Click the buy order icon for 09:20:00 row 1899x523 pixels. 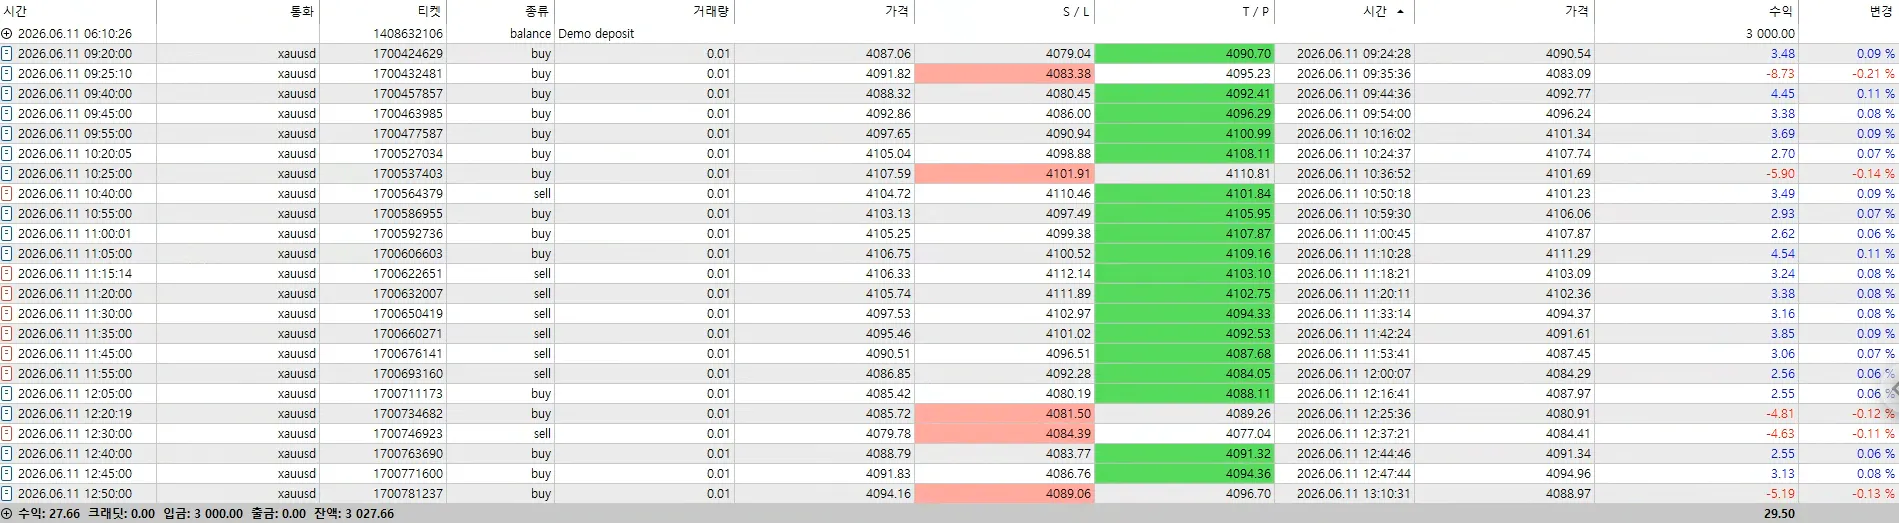(7, 53)
